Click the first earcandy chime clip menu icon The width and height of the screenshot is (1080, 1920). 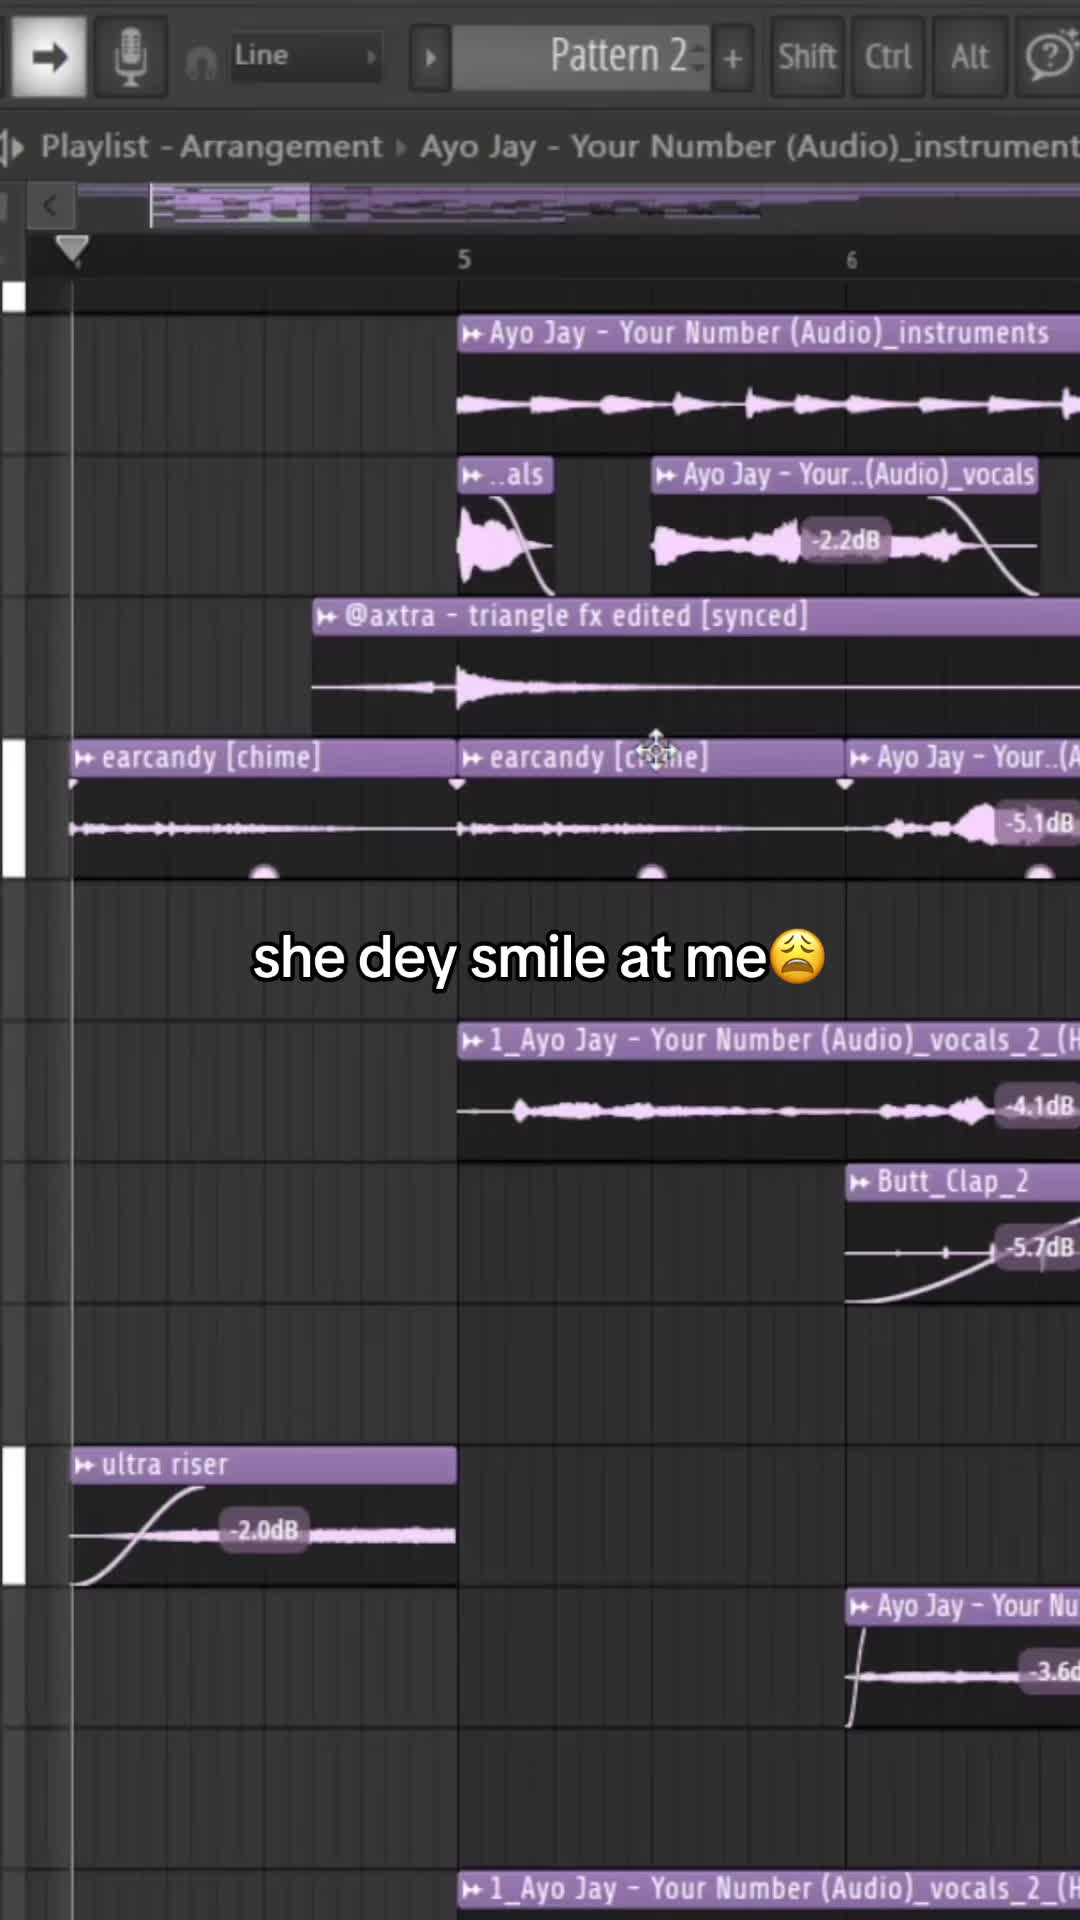[85, 759]
